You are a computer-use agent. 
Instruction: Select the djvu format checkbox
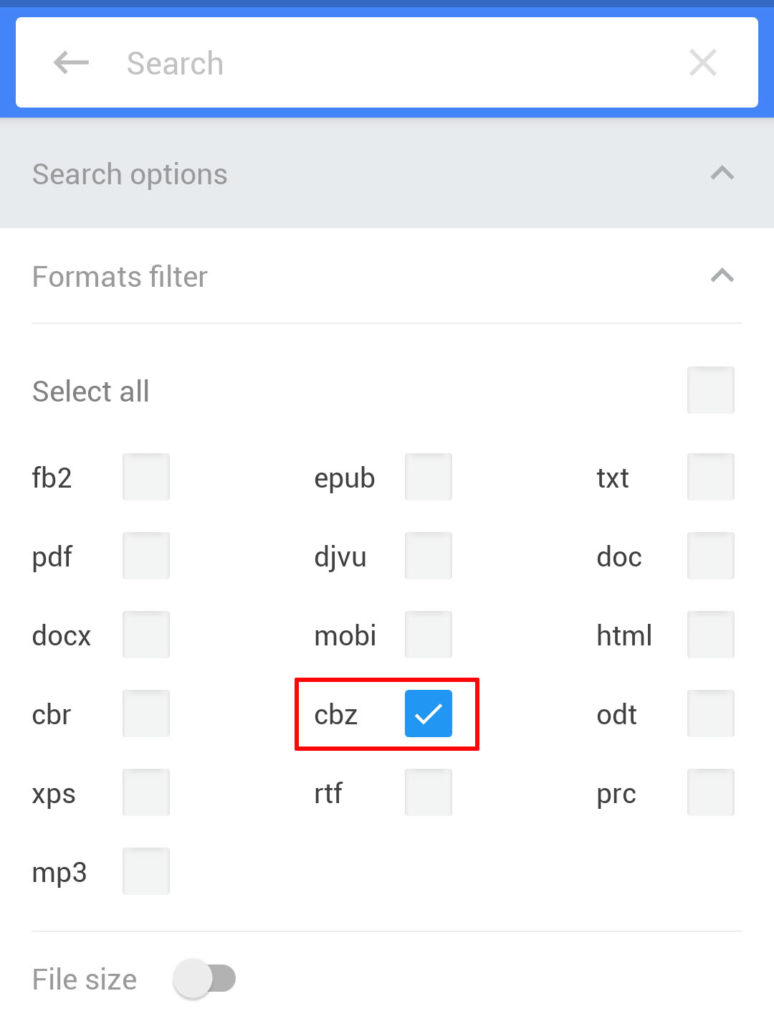pyautogui.click(x=428, y=555)
